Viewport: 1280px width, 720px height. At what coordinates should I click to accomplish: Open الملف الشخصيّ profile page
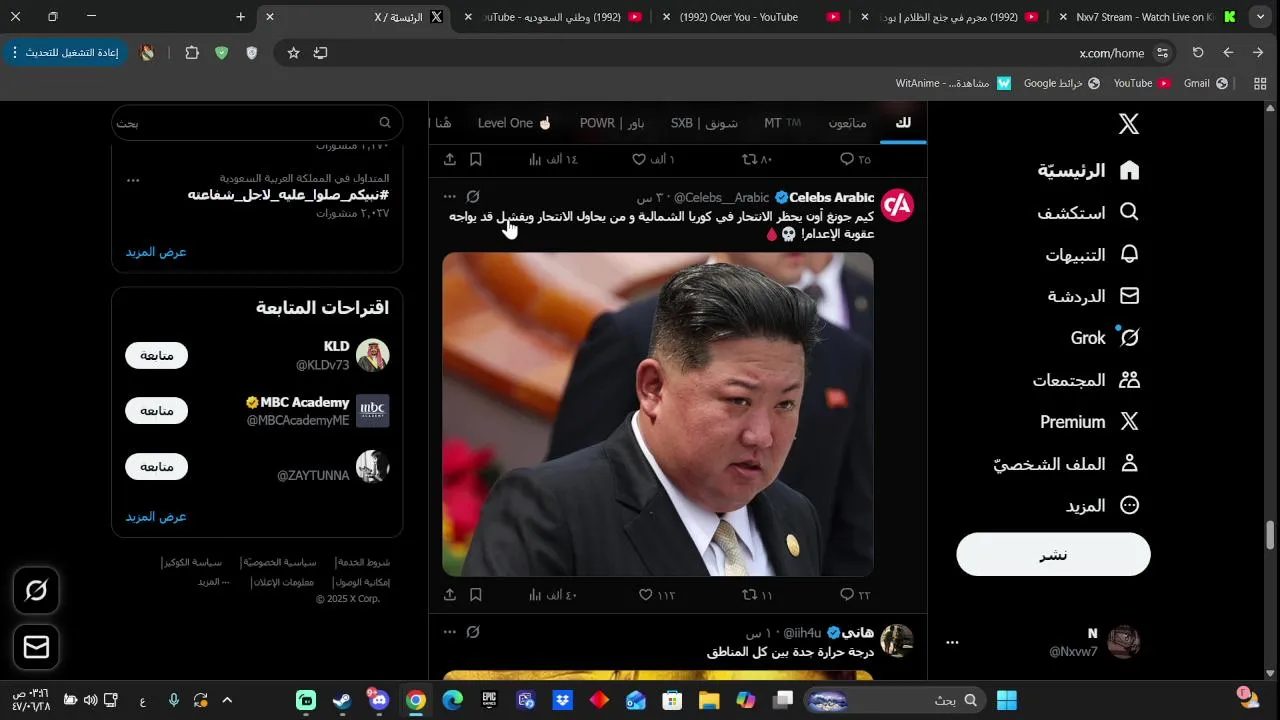click(1066, 464)
